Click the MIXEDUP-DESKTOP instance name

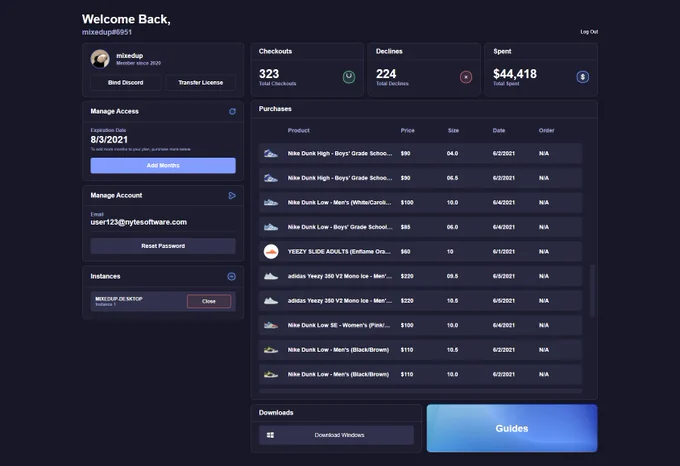click(119, 299)
